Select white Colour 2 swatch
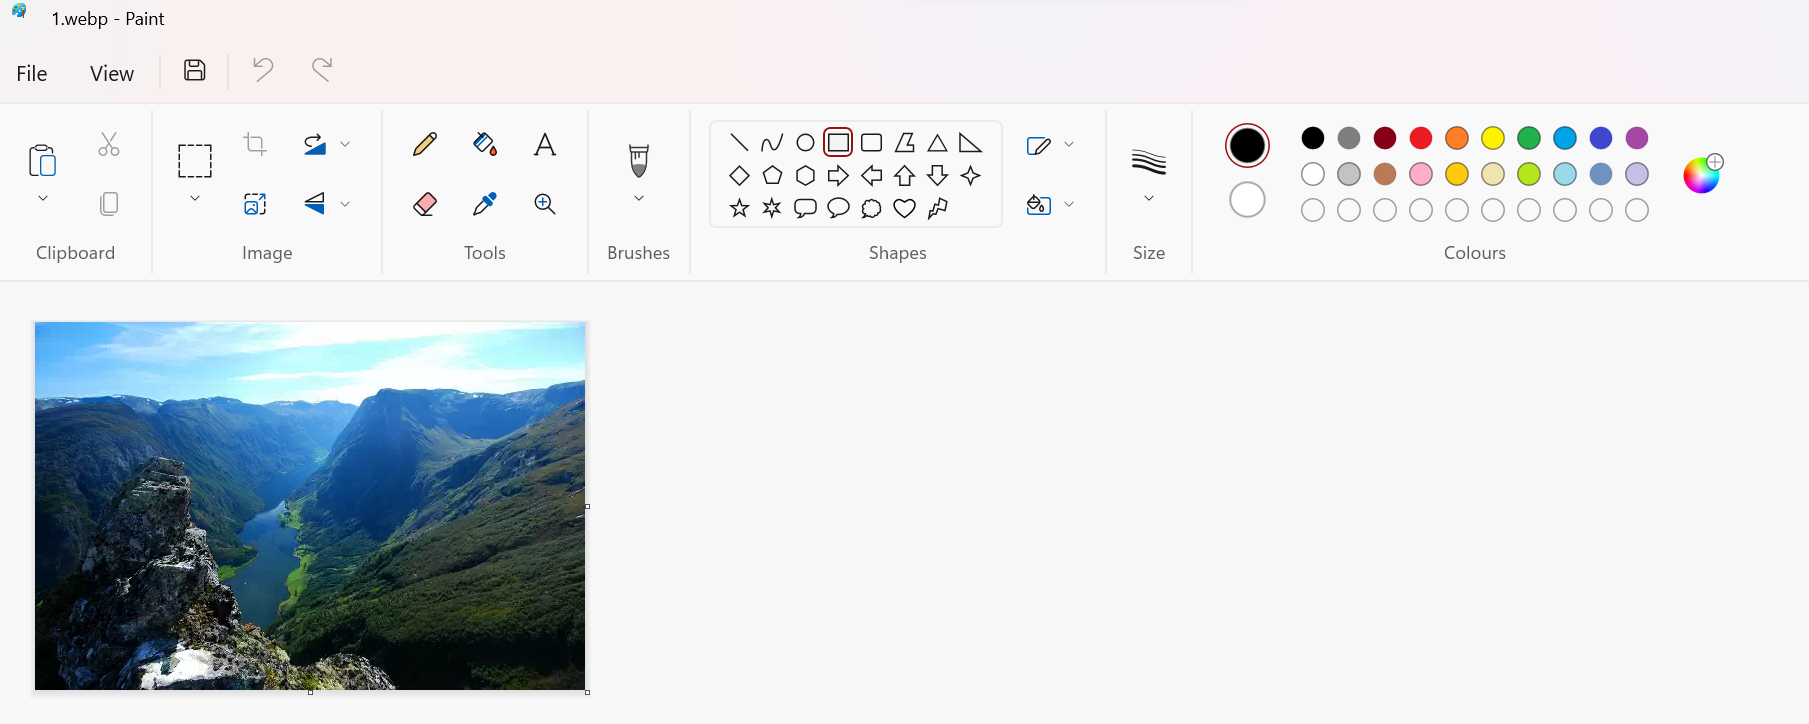 (x=1247, y=200)
